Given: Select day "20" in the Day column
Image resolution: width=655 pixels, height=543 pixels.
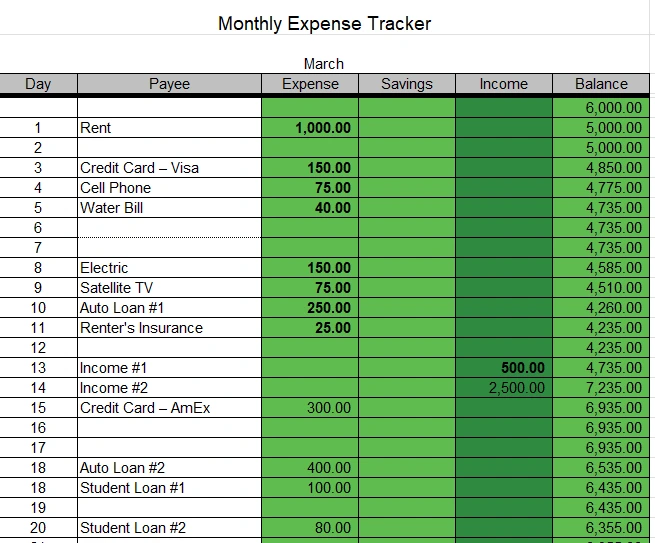Looking at the screenshot, I should [38, 528].
